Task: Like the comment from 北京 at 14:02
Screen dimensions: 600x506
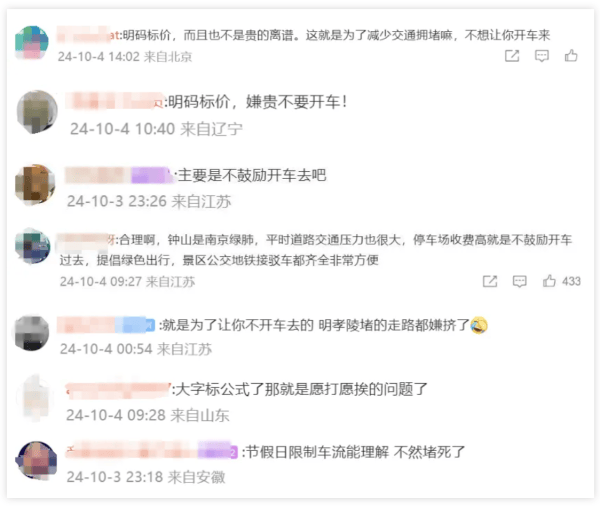Action: [571, 56]
